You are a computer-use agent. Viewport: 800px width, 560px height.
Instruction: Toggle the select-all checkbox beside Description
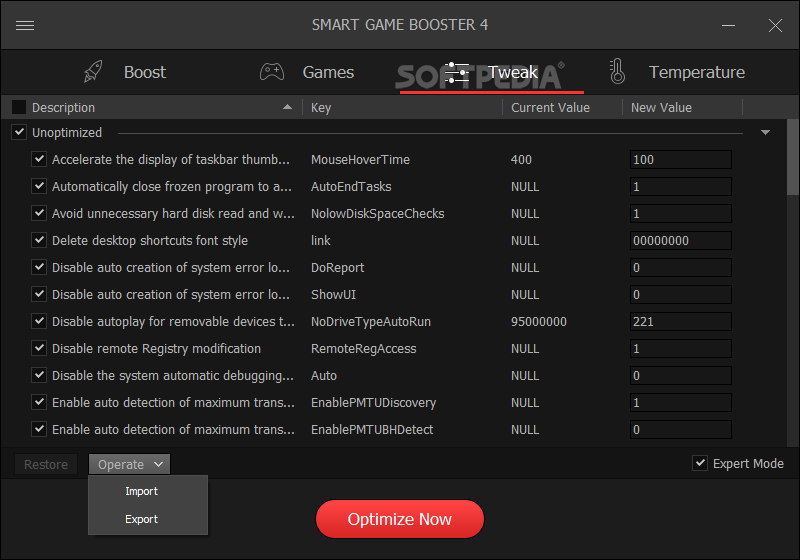(x=19, y=107)
